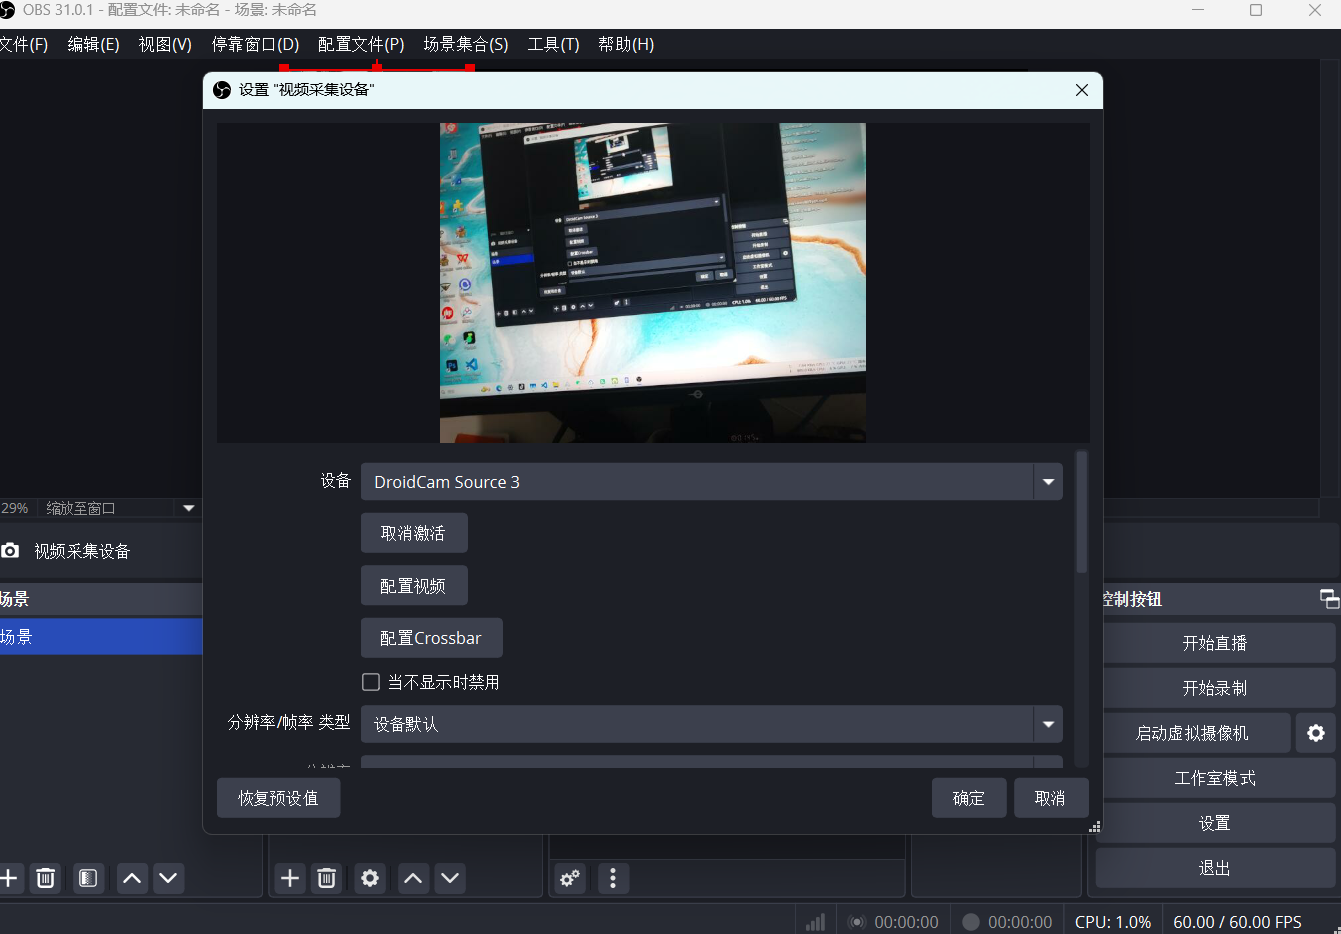This screenshot has height=934, width=1341.
Task: Open the 工具 menu
Action: coord(552,44)
